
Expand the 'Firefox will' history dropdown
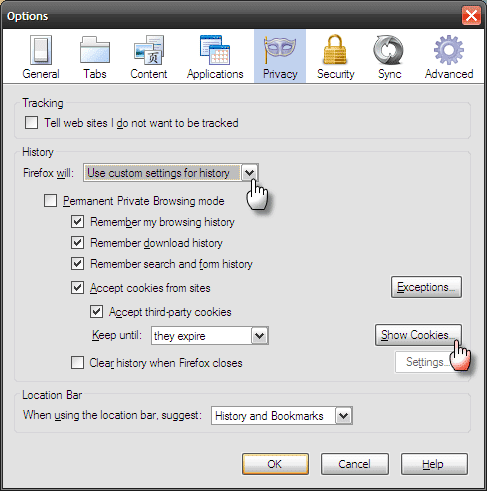[x=171, y=173]
